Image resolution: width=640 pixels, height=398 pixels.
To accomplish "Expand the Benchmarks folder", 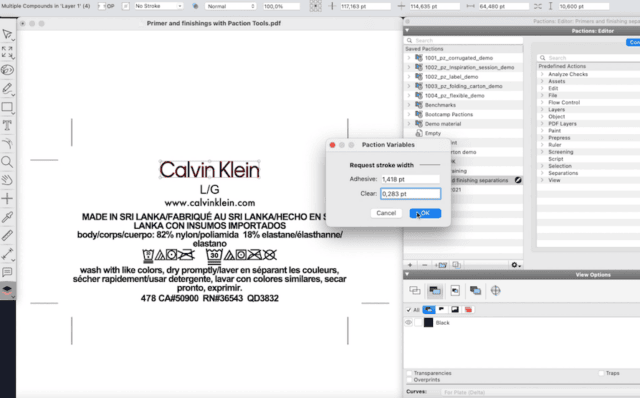I will pos(409,105).
